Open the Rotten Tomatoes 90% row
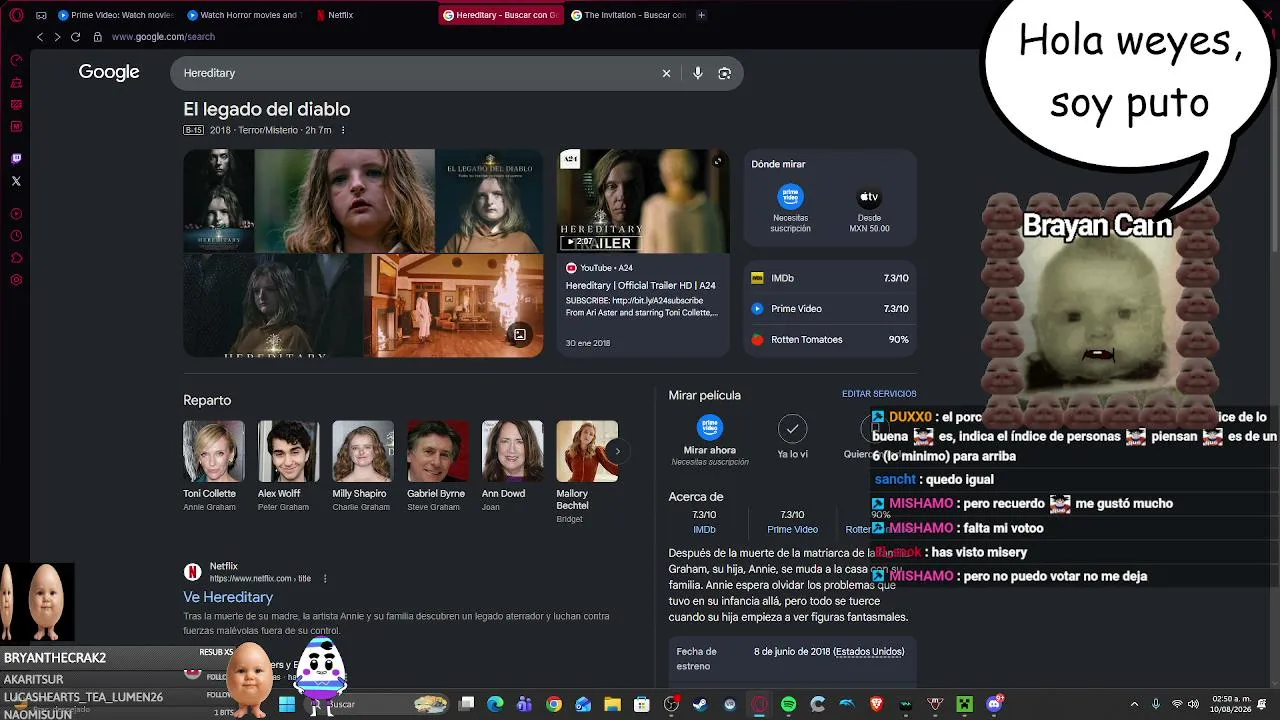 tap(830, 340)
